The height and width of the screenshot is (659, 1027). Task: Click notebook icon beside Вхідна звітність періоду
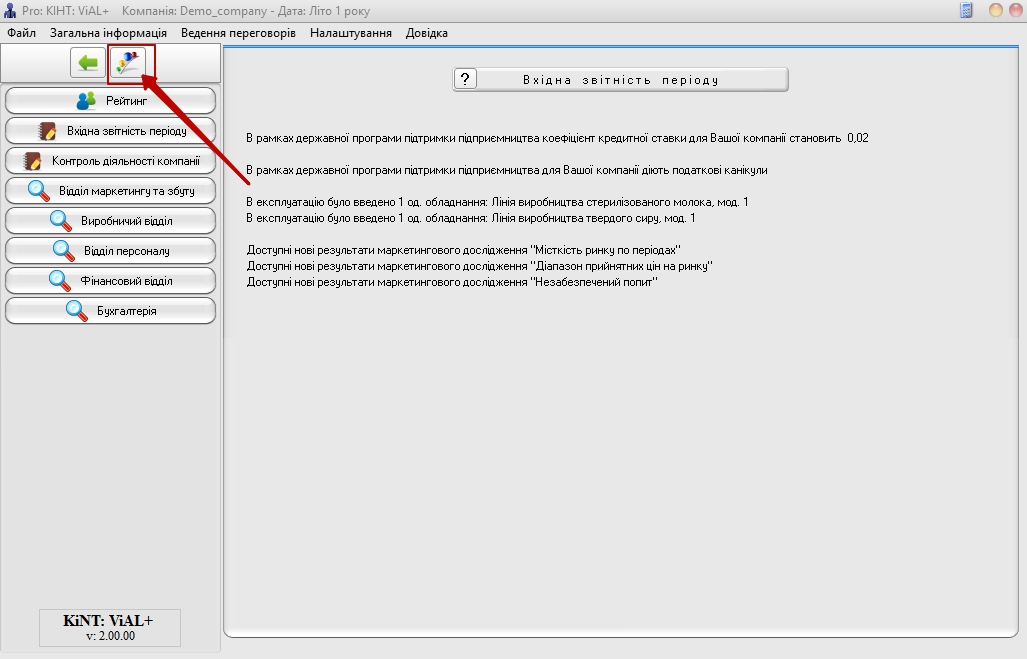(48, 131)
